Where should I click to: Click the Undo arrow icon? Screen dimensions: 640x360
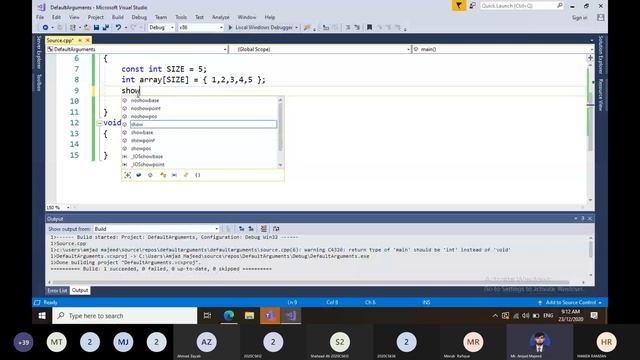point(118,27)
